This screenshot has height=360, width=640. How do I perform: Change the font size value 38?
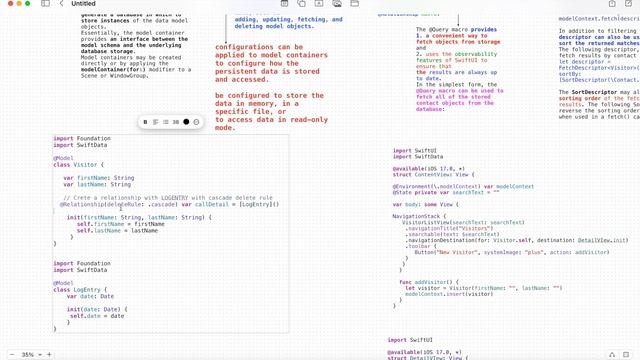click(176, 122)
